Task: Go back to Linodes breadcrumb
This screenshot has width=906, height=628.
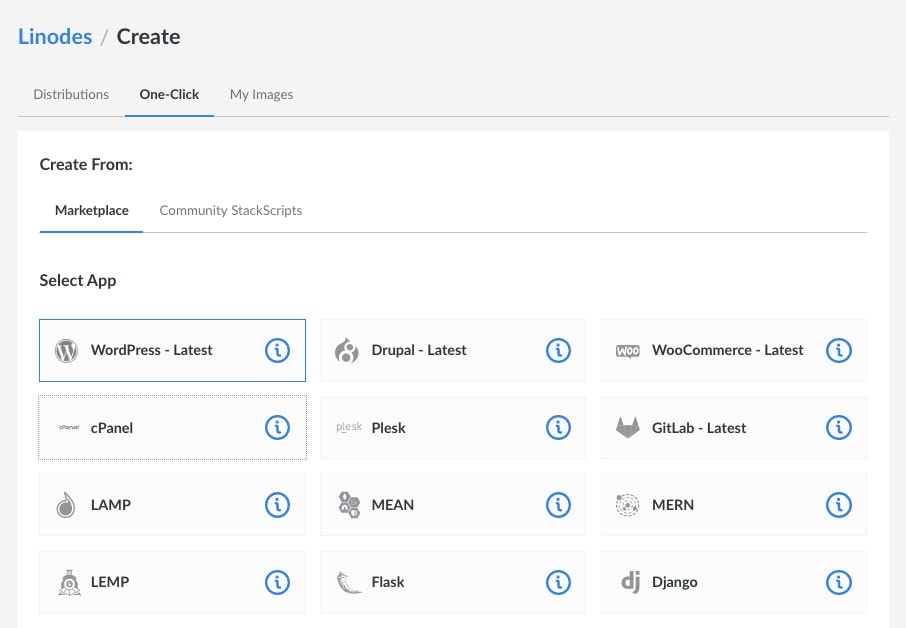Action: pyautogui.click(x=55, y=36)
